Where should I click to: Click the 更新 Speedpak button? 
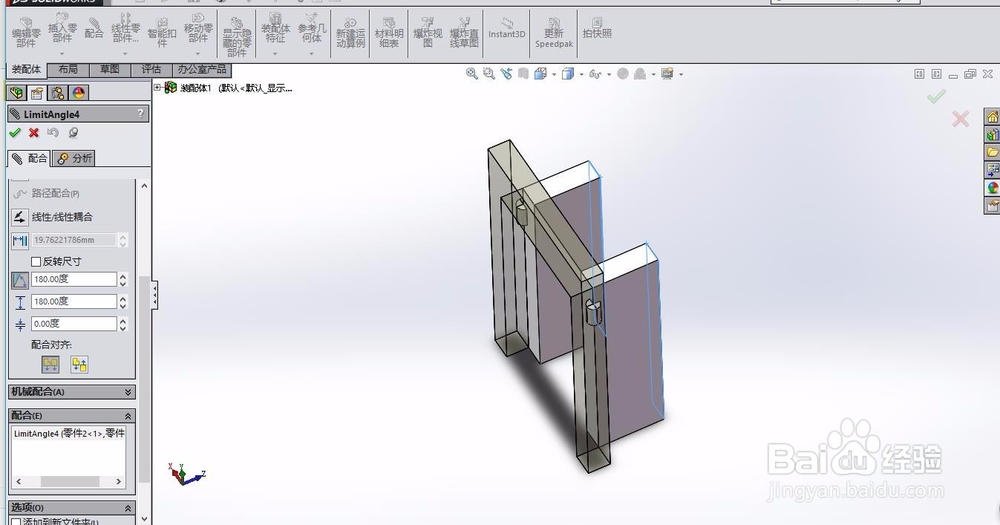(554, 32)
